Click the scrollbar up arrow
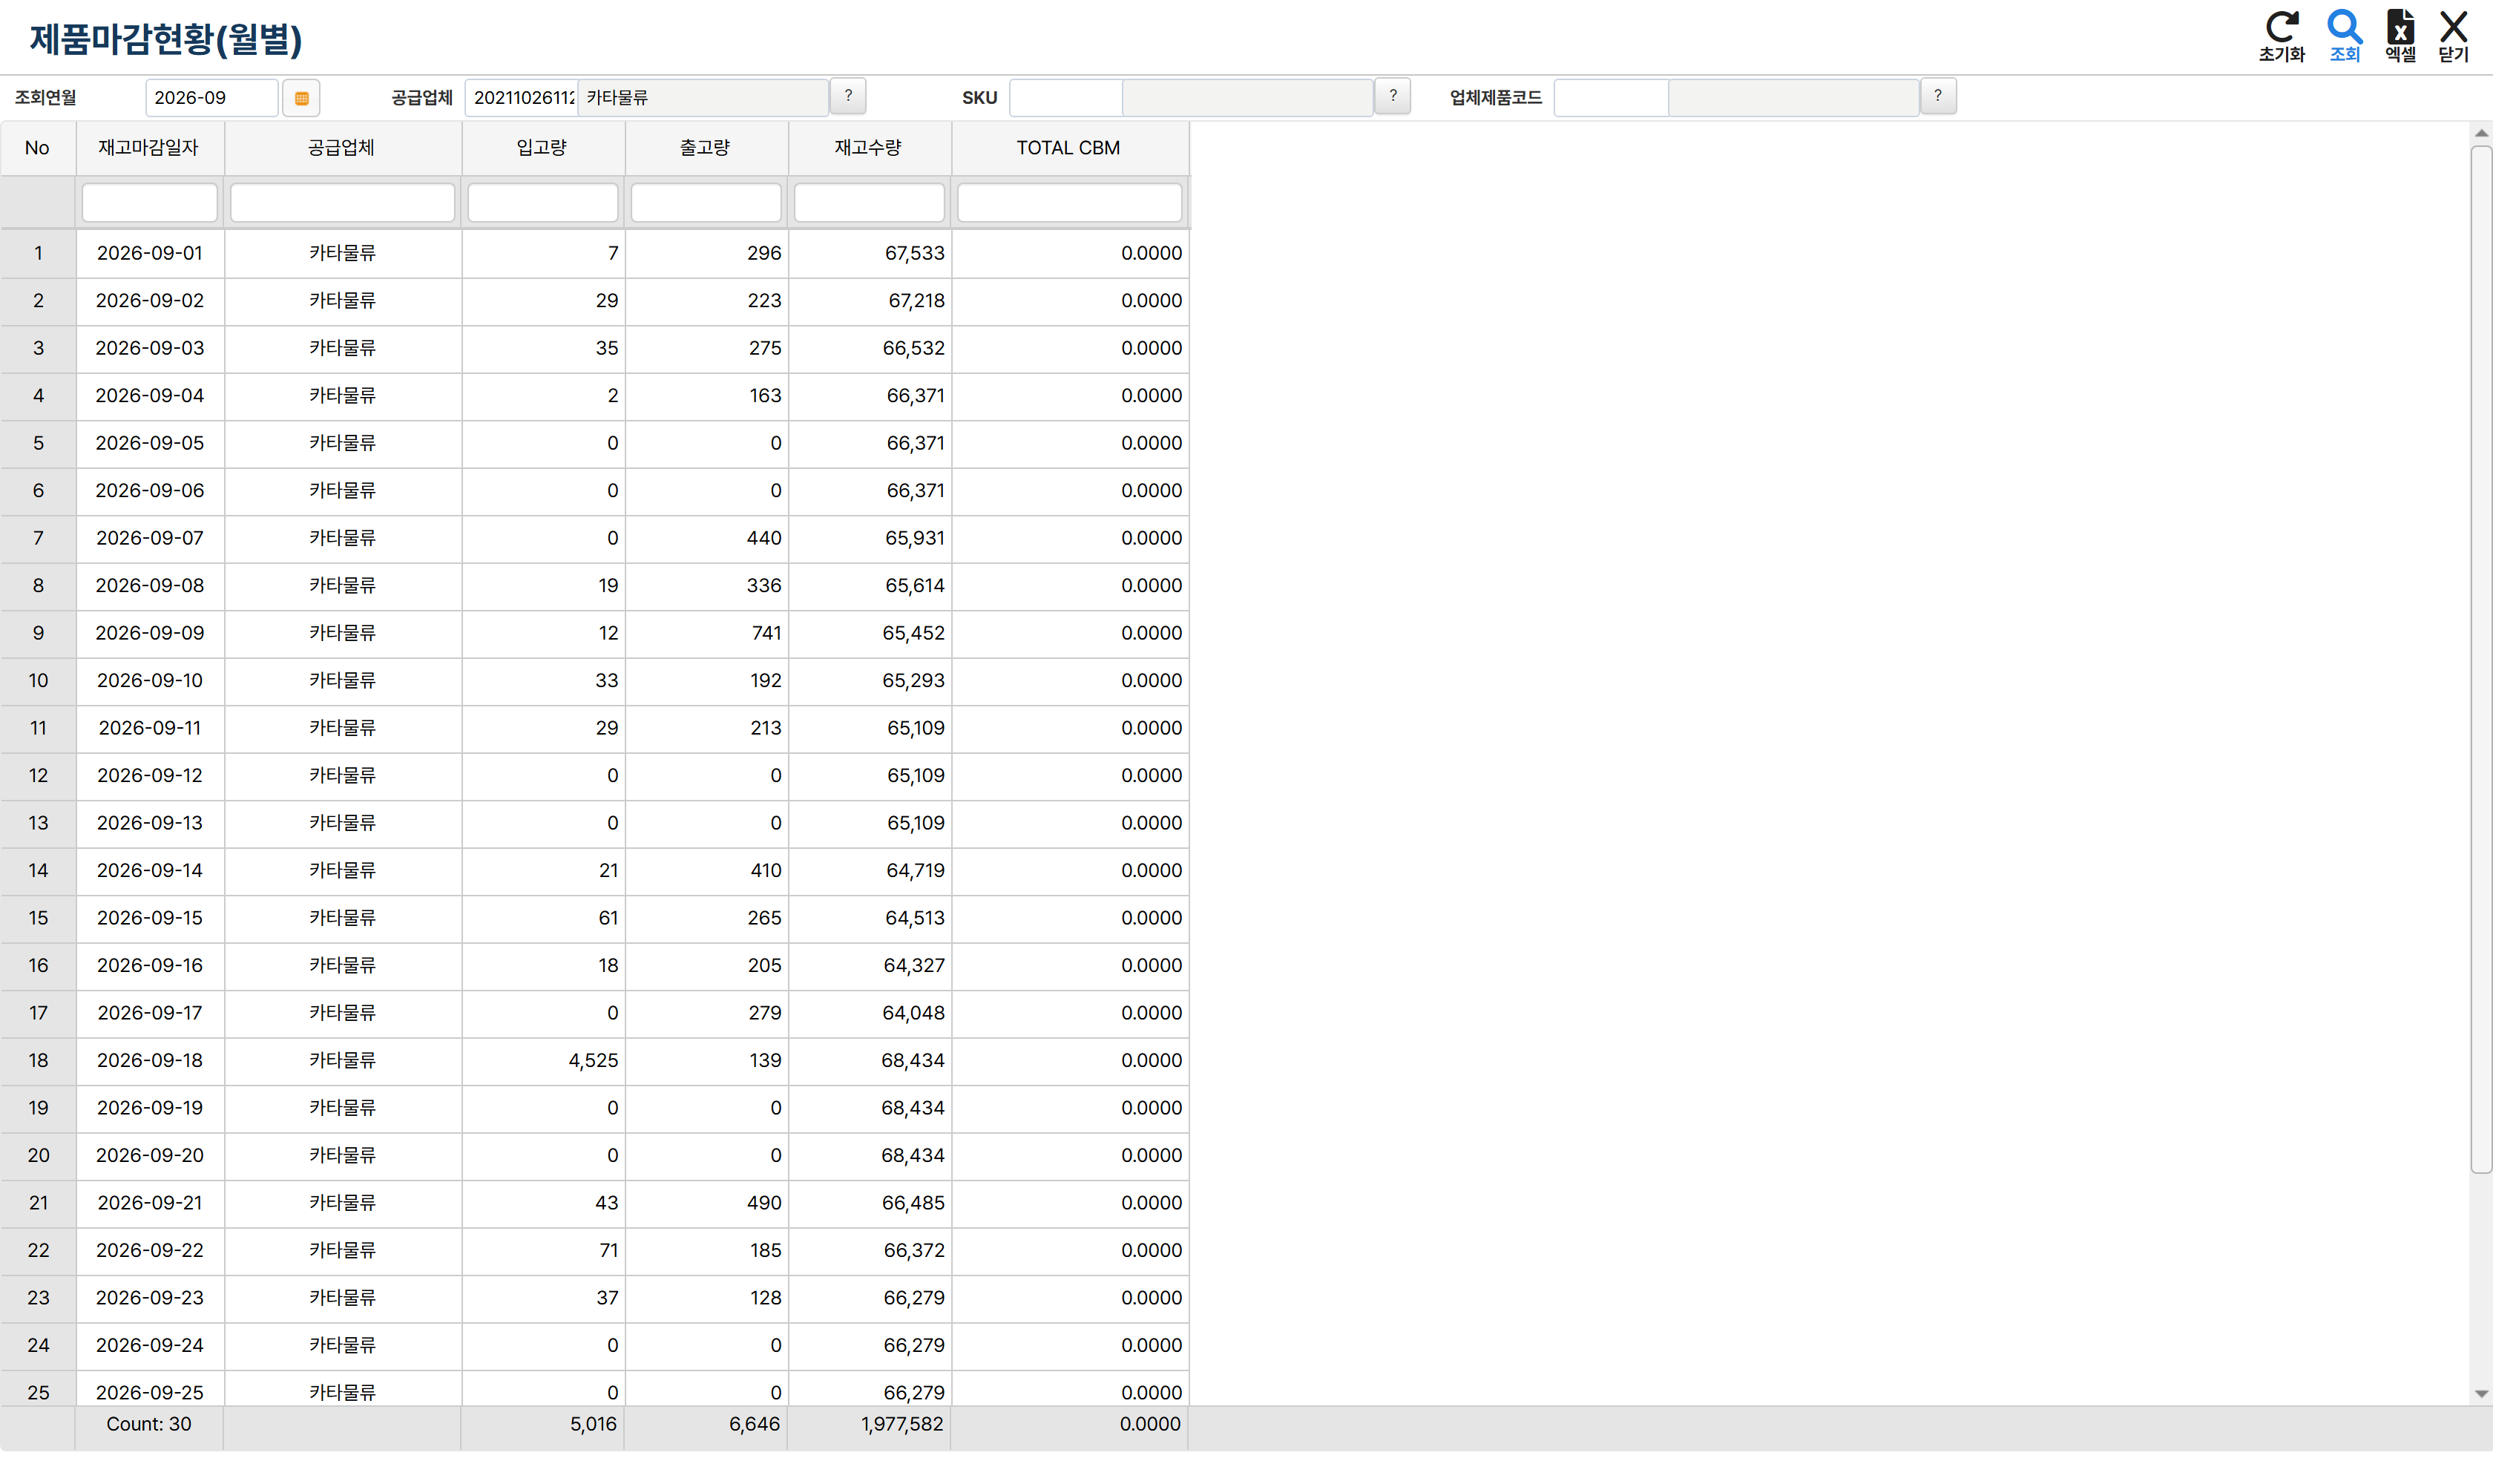The image size is (2493, 1484). click(x=2481, y=133)
